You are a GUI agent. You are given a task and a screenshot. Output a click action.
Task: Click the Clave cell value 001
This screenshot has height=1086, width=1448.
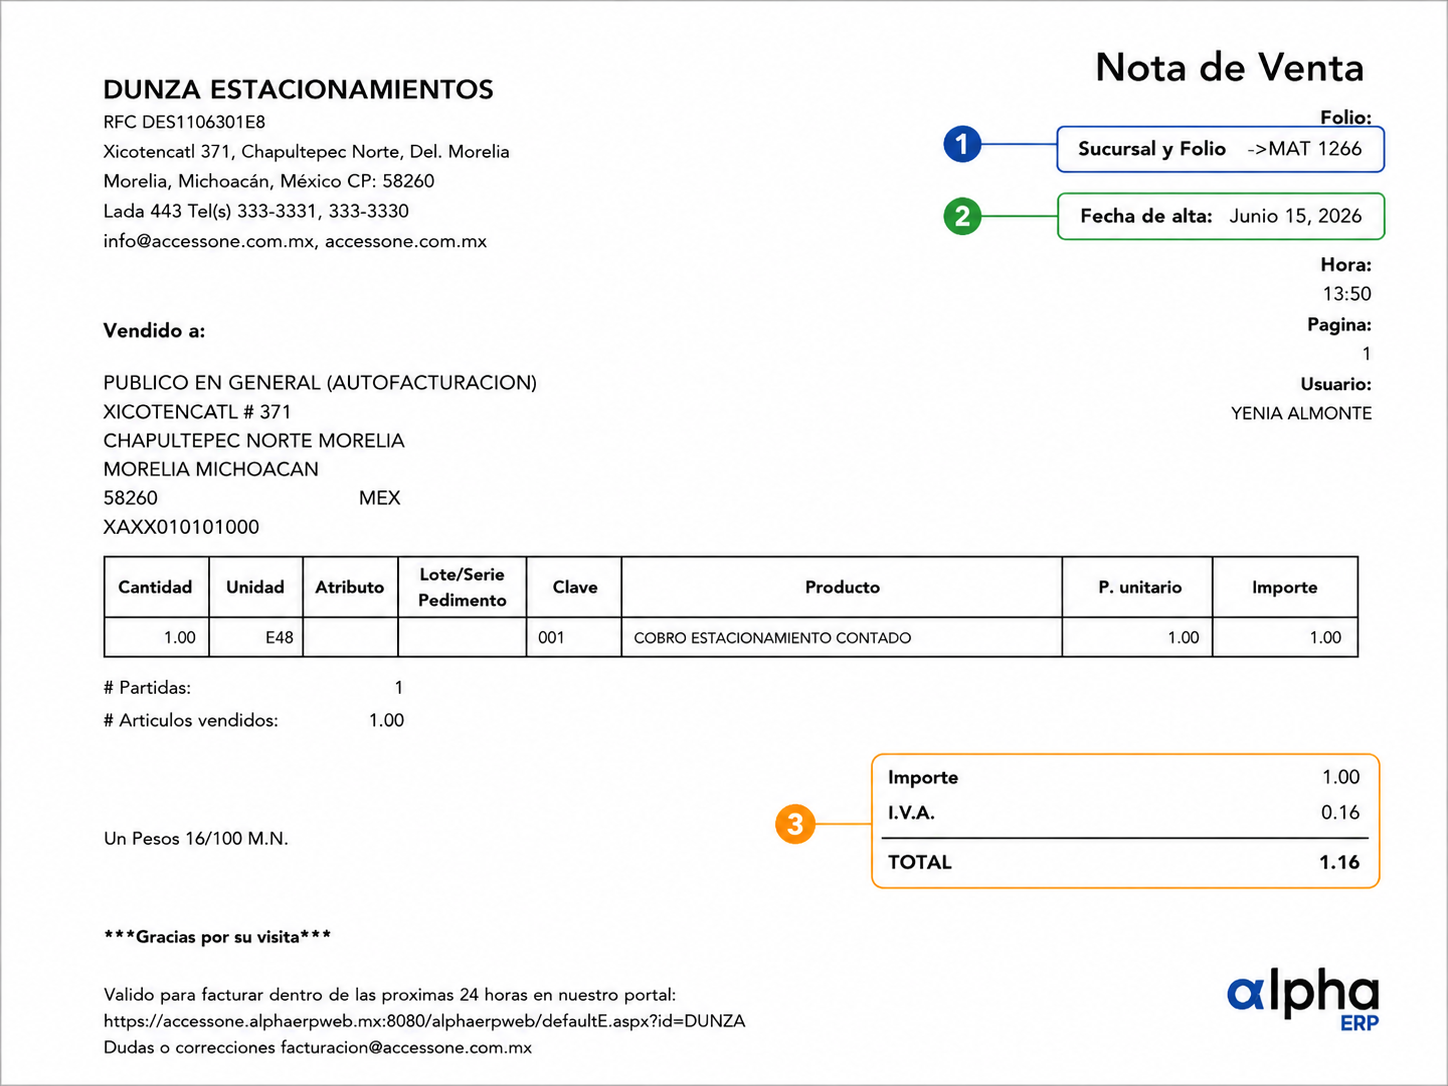551,638
